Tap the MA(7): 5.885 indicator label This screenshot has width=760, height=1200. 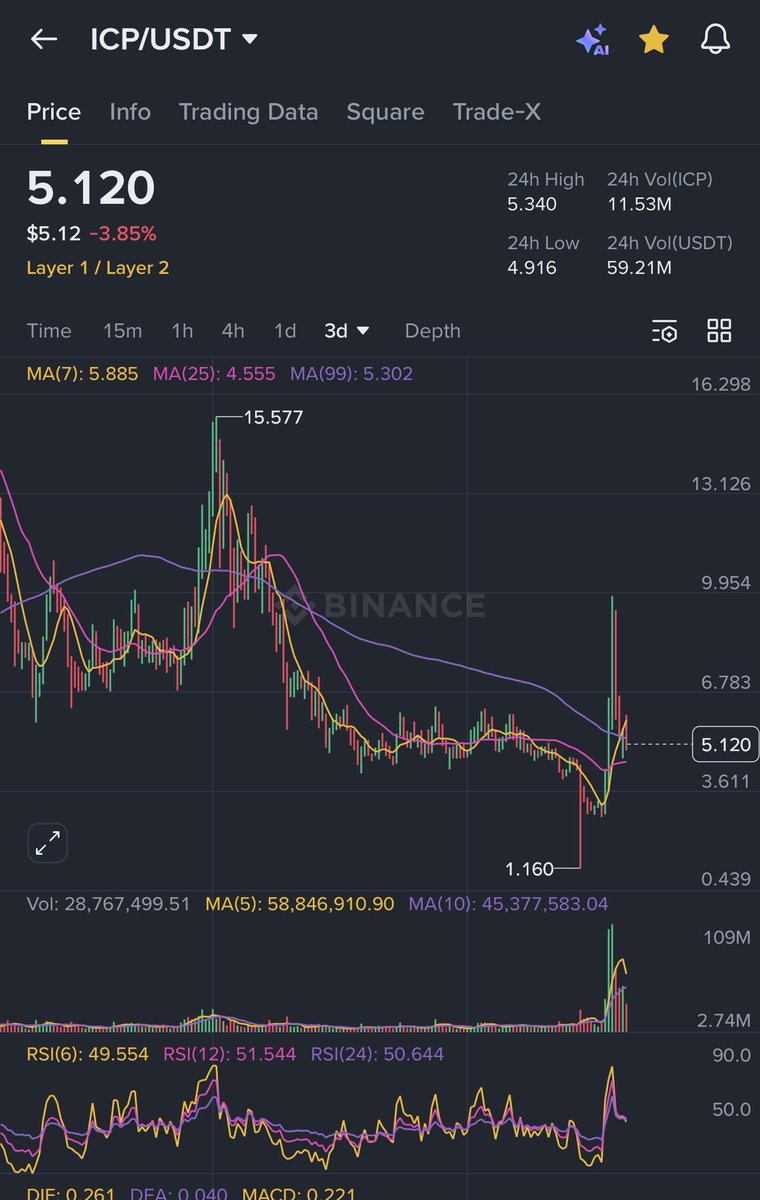[x=83, y=374]
